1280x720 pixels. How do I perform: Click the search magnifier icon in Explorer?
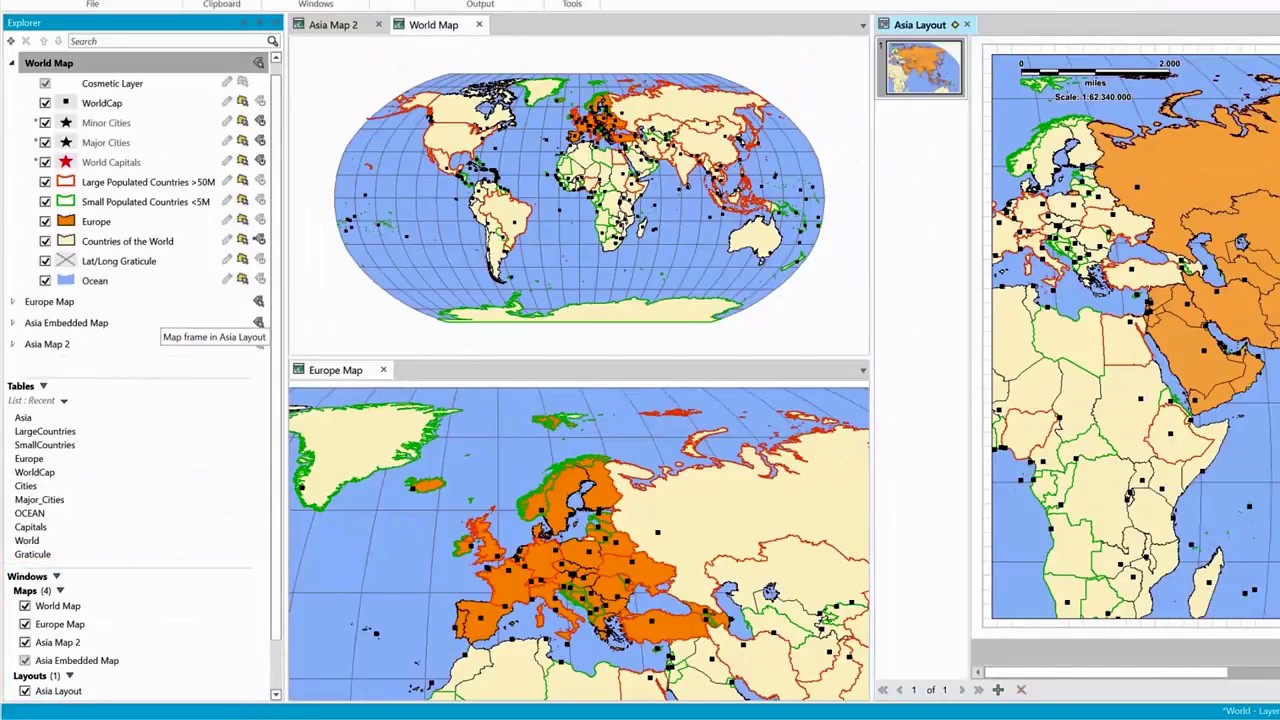click(x=272, y=41)
